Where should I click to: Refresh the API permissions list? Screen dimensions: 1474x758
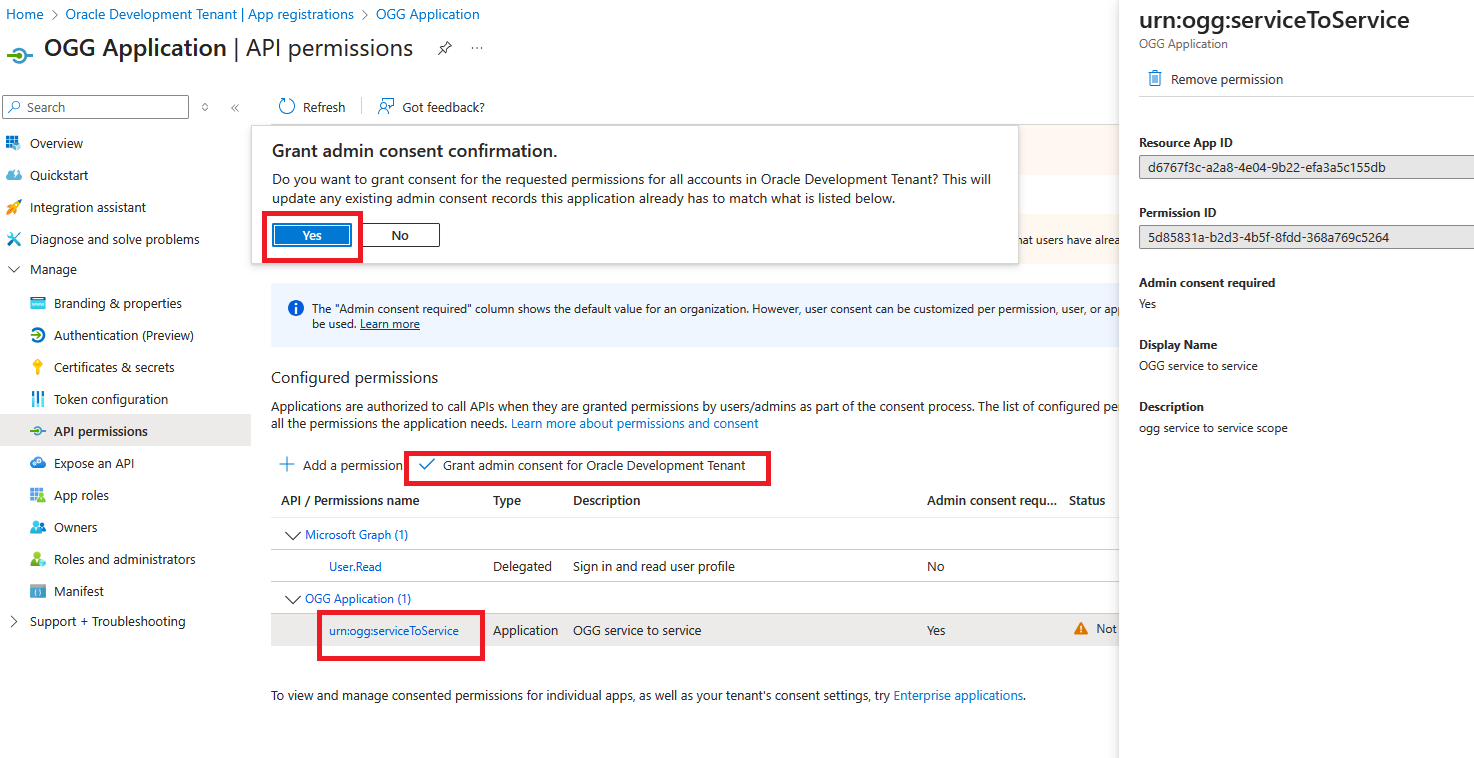click(311, 106)
